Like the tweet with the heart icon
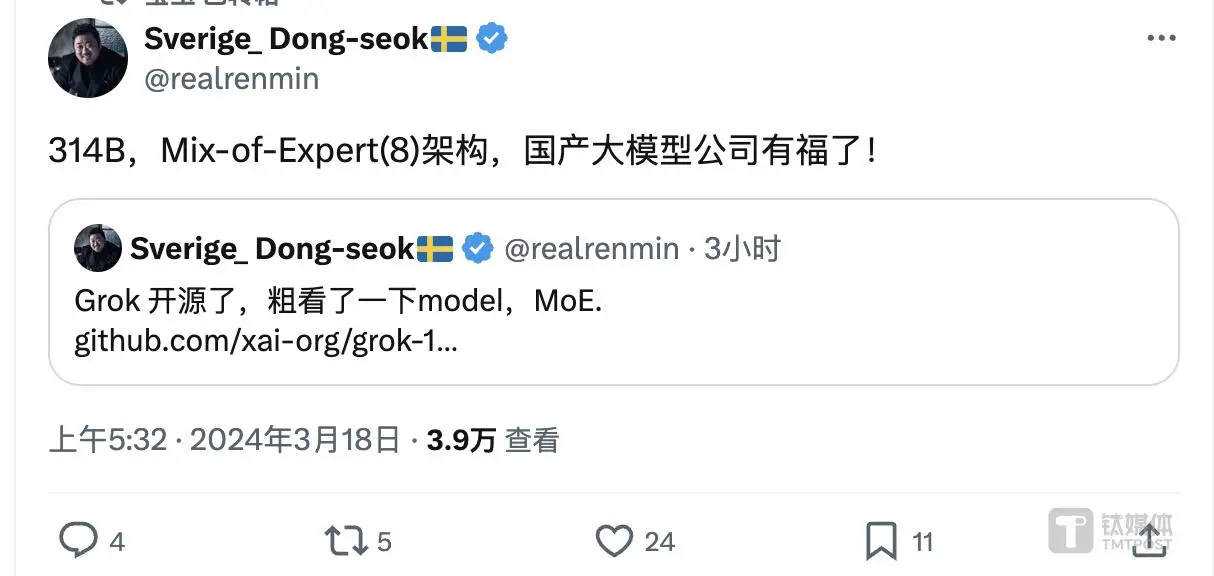This screenshot has height=576, width=1214. click(x=613, y=541)
